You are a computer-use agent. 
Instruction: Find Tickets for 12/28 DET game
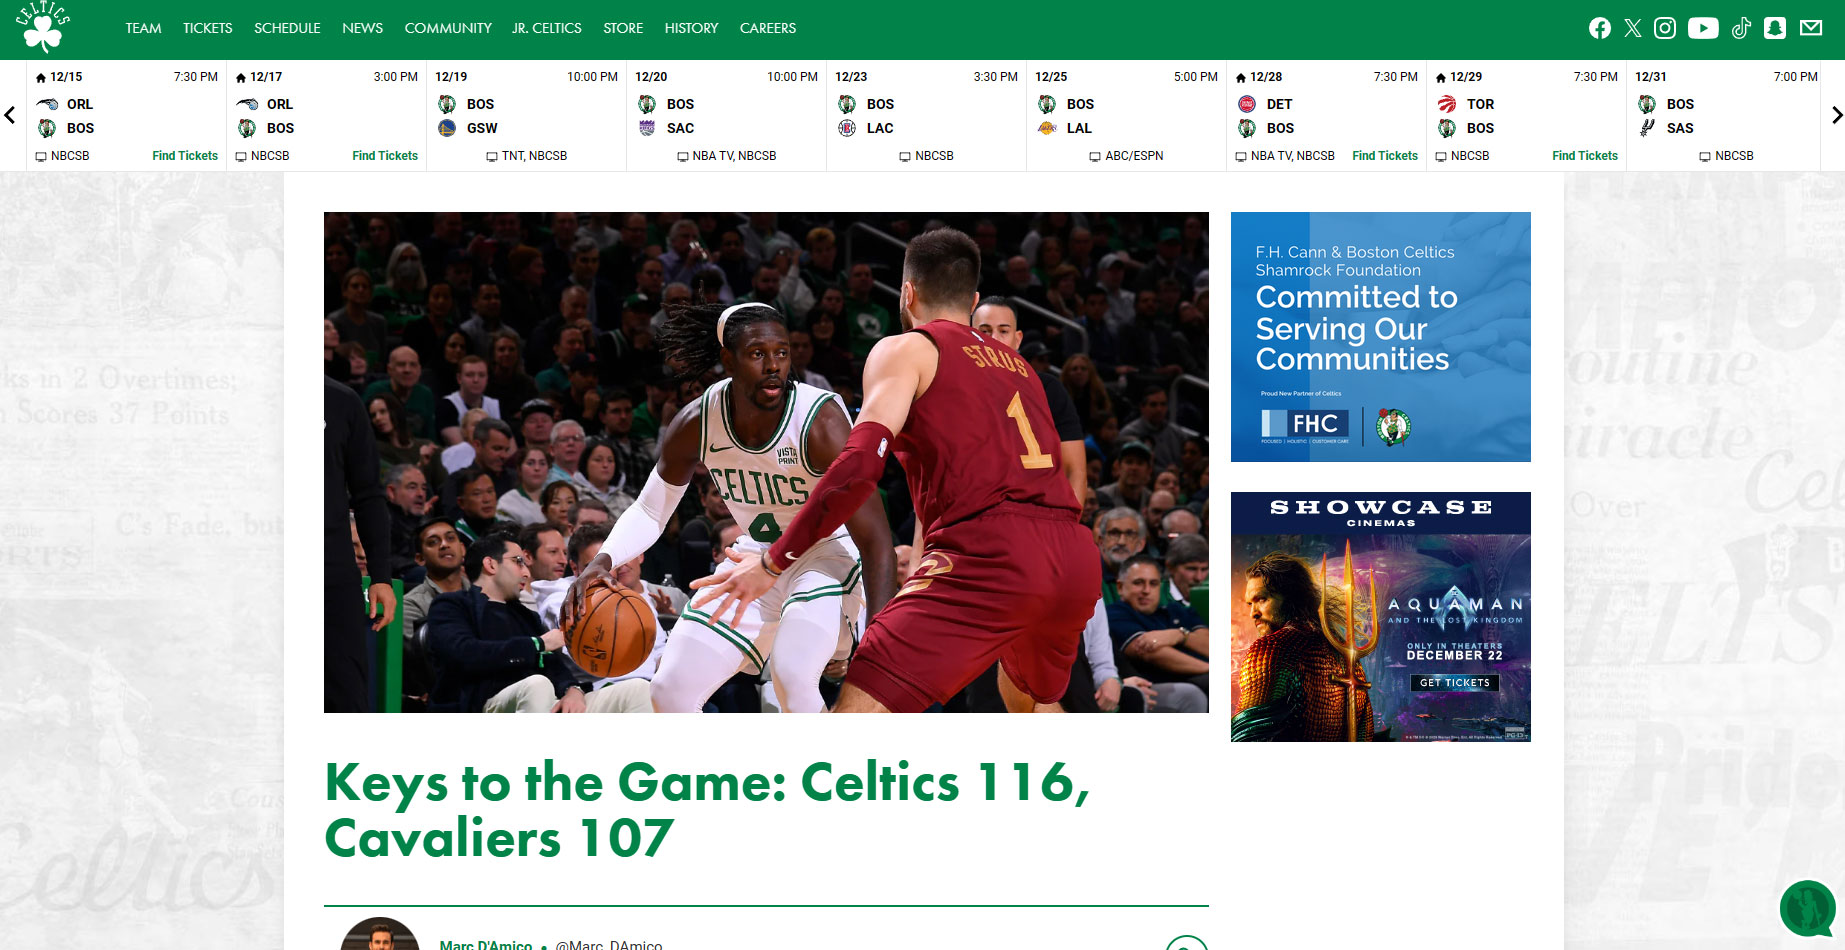1385,156
